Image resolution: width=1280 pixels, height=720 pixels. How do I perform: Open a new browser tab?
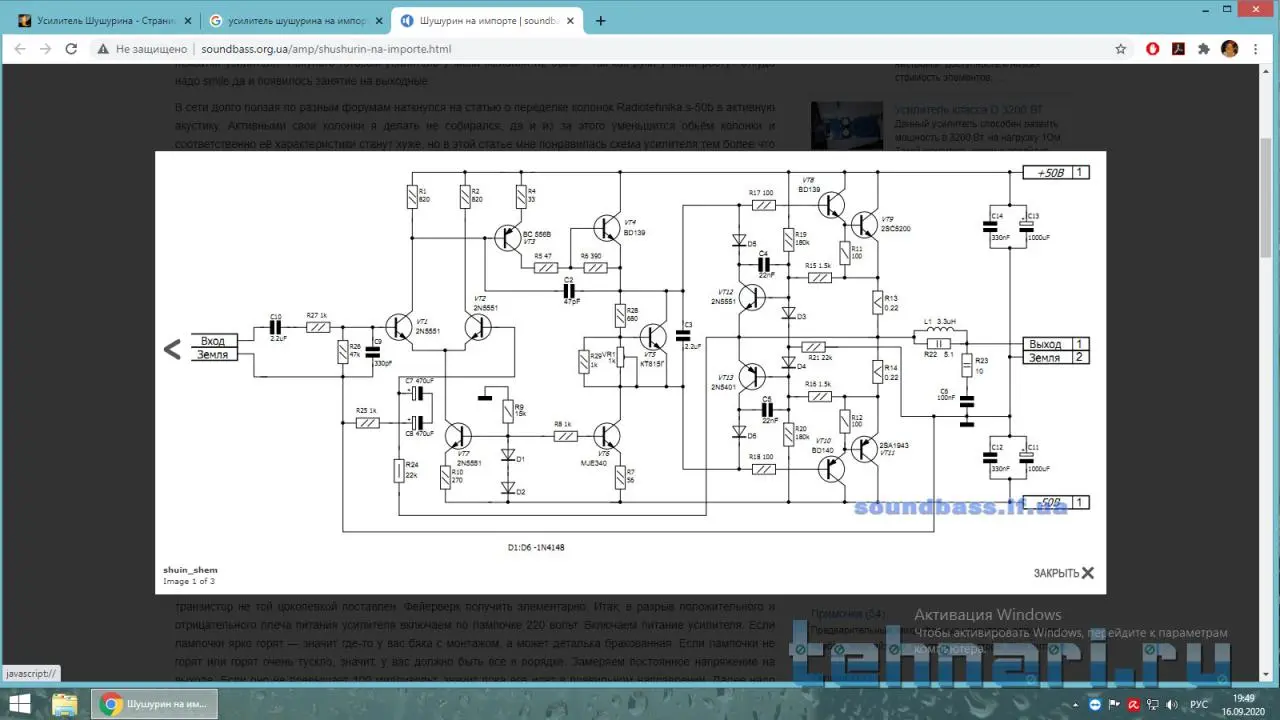(600, 20)
